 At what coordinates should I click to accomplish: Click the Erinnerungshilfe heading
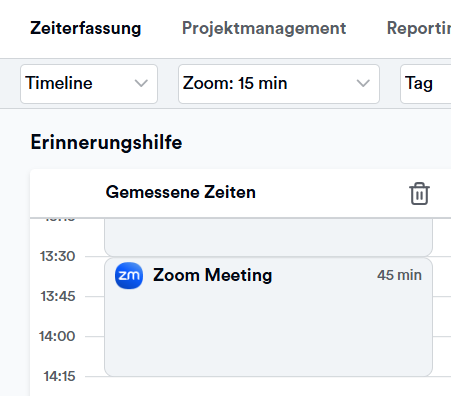[106, 143]
